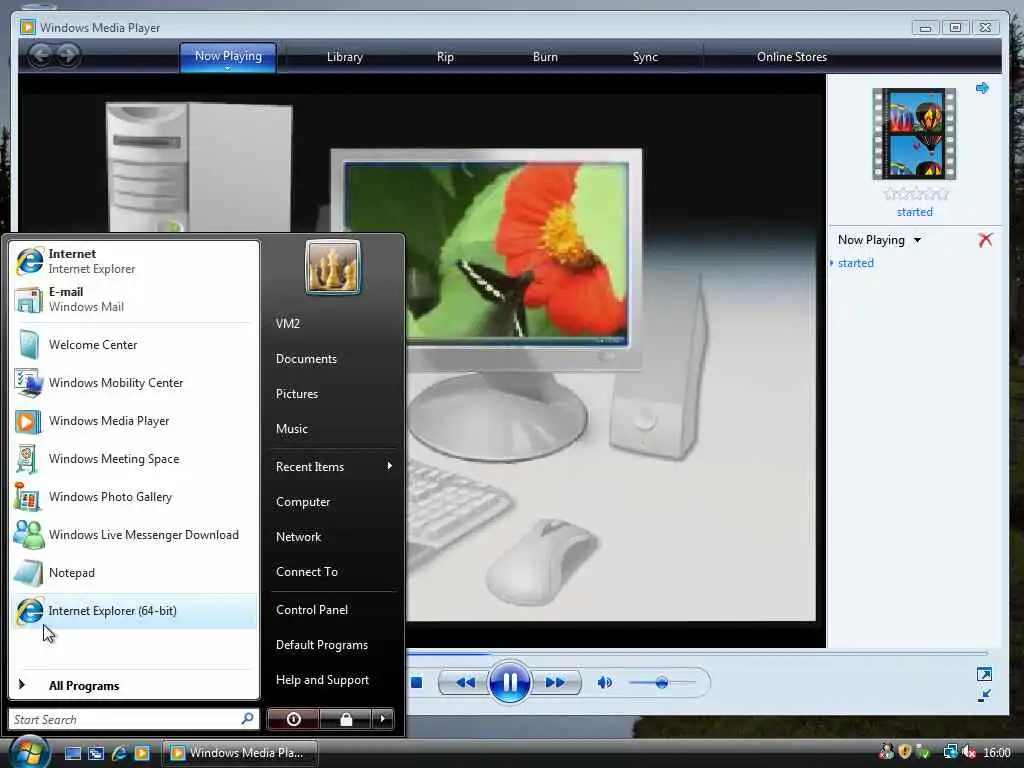The image size is (1024, 768).
Task: Launch Notepad from Start menu
Action: 134,573
